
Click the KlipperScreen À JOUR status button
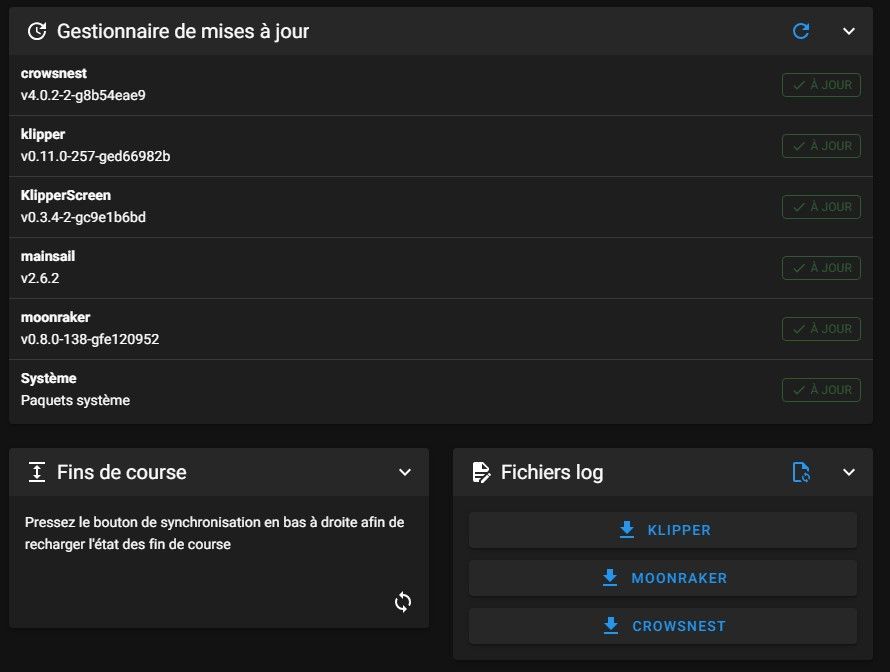(x=821, y=207)
